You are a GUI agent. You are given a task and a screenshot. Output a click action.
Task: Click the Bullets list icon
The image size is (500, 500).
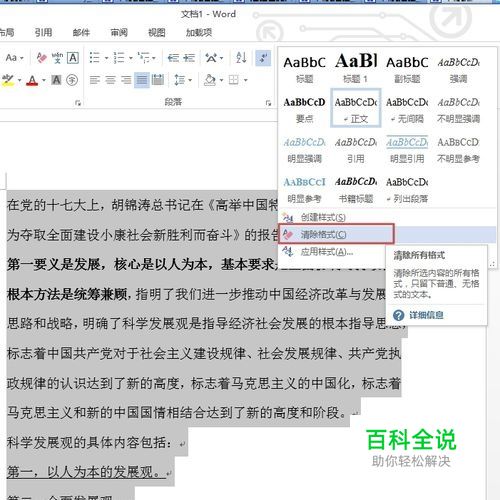pos(95,58)
